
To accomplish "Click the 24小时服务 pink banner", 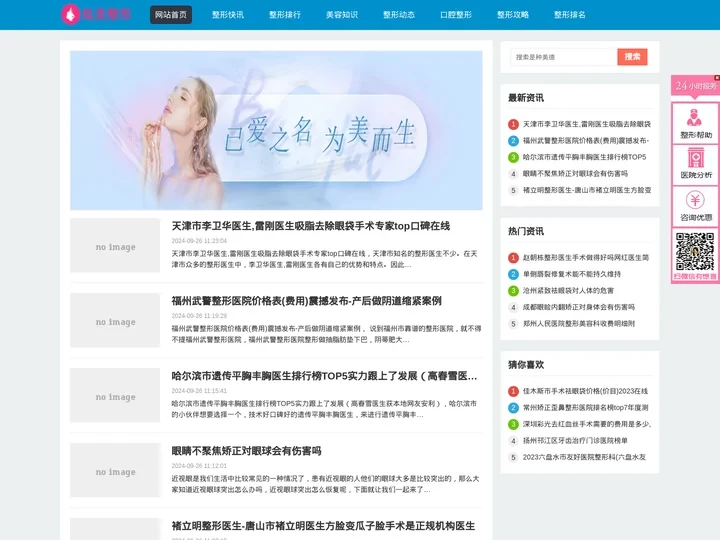I will pos(695,86).
